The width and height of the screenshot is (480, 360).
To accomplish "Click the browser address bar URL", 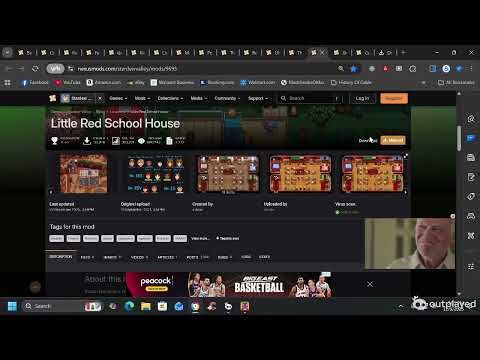I will pyautogui.click(x=127, y=69).
